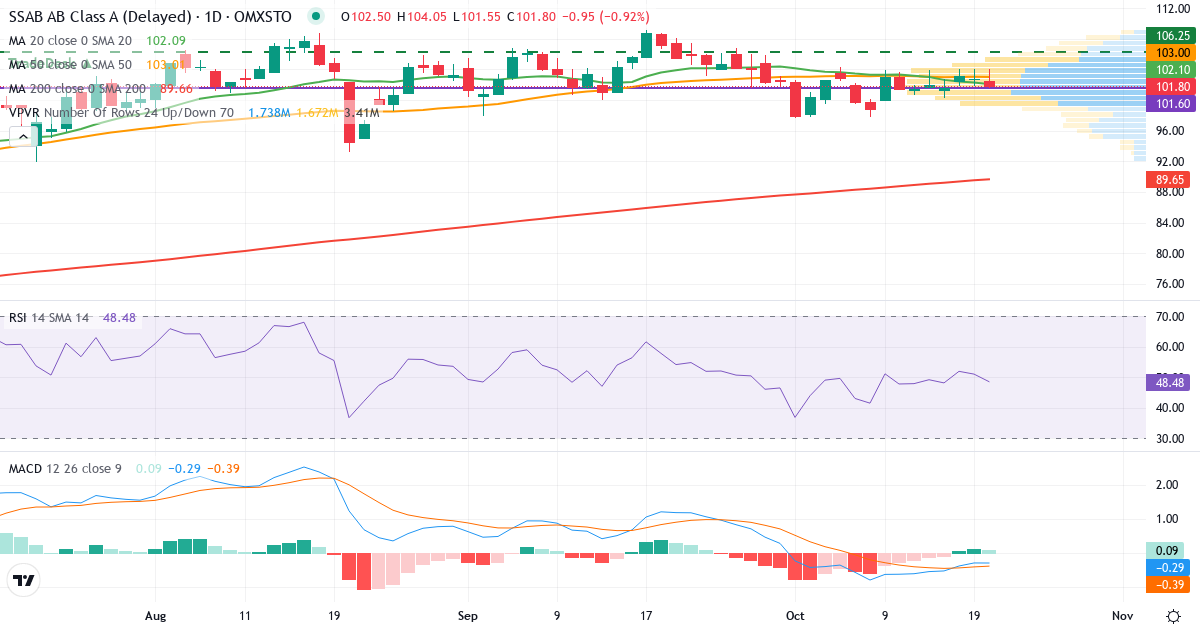
Task: Click the Oct date on time axis
Action: [x=795, y=615]
